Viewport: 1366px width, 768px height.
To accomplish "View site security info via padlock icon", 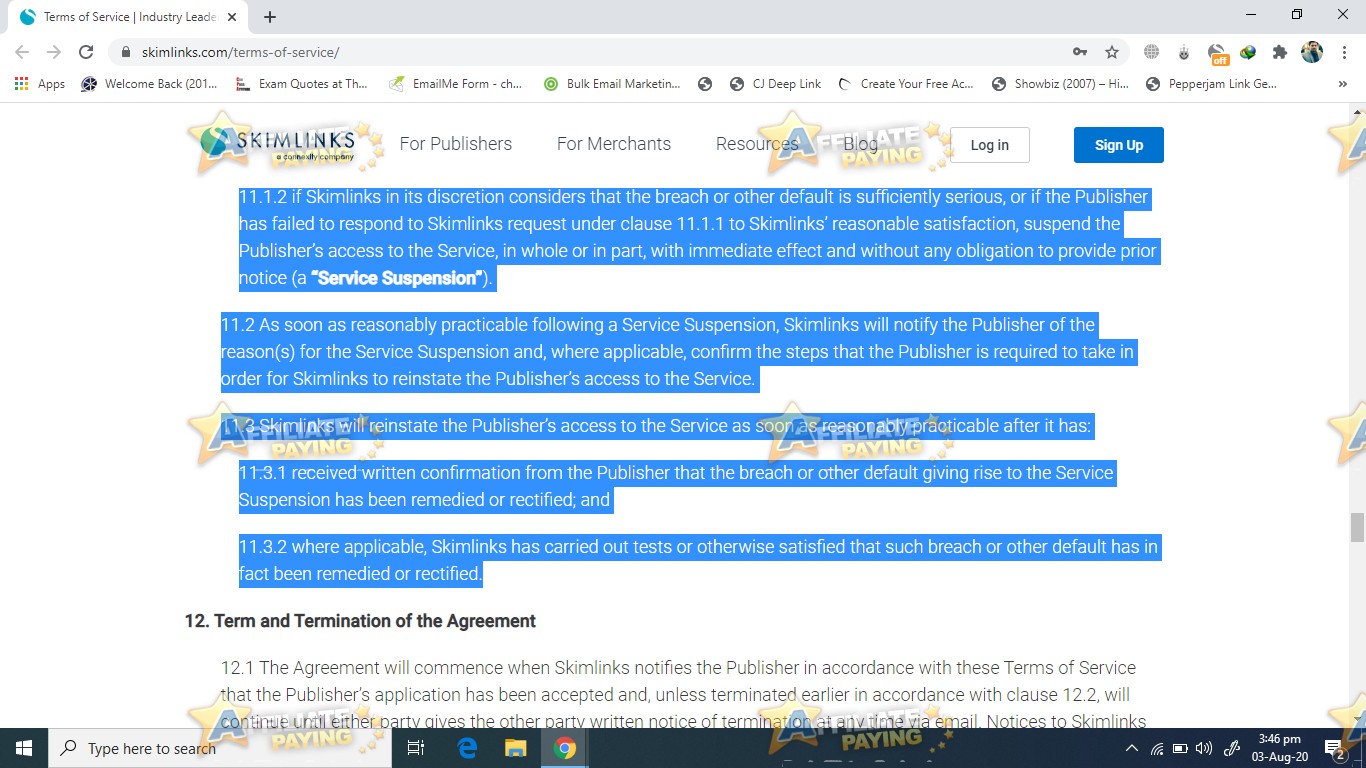I will pyautogui.click(x=125, y=52).
